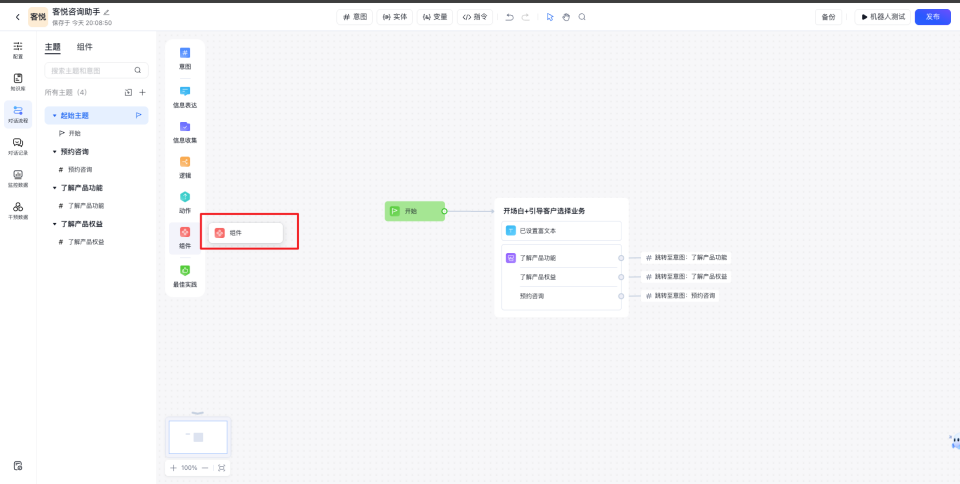Image resolution: width=960 pixels, height=484 pixels.
Task: Switch to the 组件 tab
Action: click(x=85, y=47)
